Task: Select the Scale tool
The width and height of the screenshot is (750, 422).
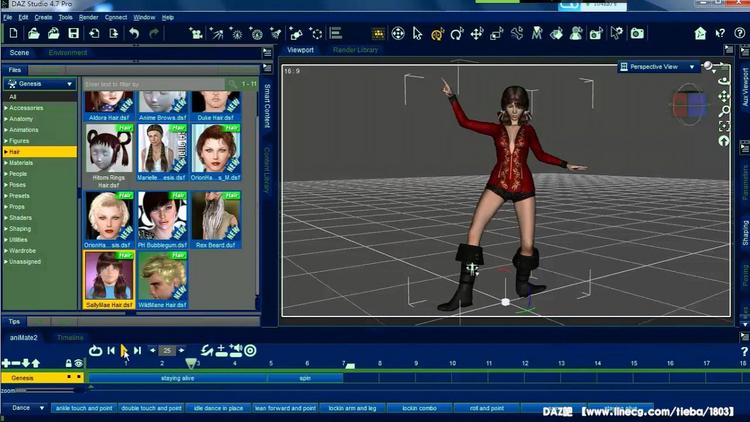Action: click(496, 33)
